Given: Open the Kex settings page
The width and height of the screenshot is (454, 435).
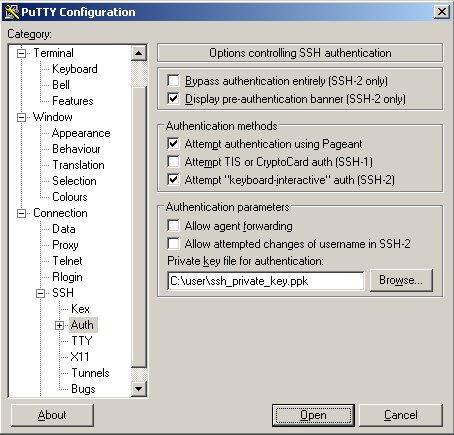Looking at the screenshot, I should tap(80, 309).
